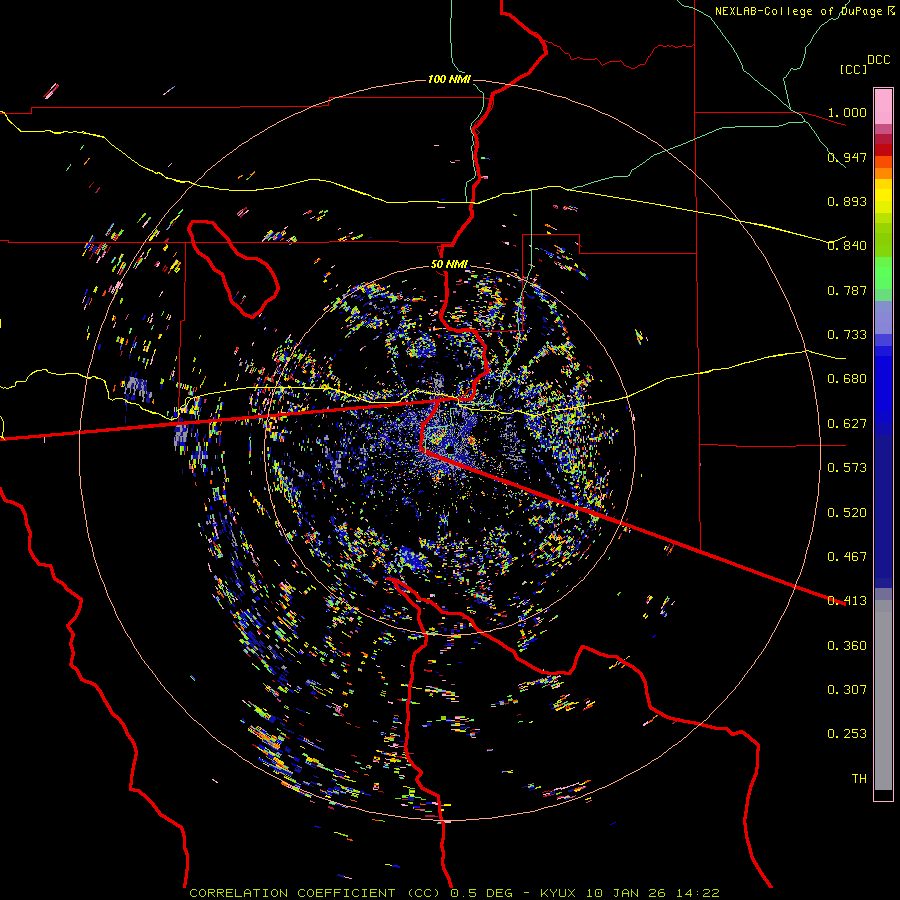Click the 0.733 legend value

pyautogui.click(x=847, y=335)
